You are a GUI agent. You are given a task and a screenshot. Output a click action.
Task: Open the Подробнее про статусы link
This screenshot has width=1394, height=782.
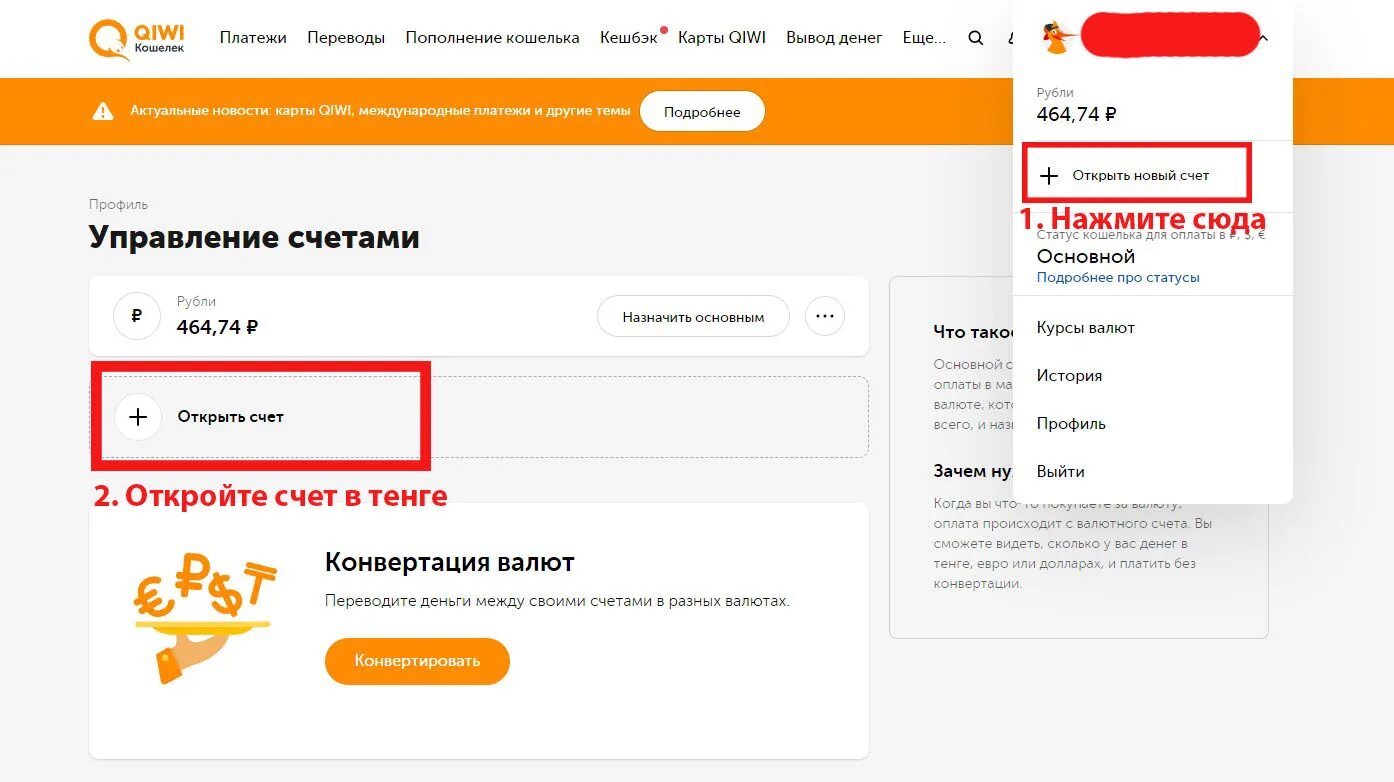click(1118, 278)
